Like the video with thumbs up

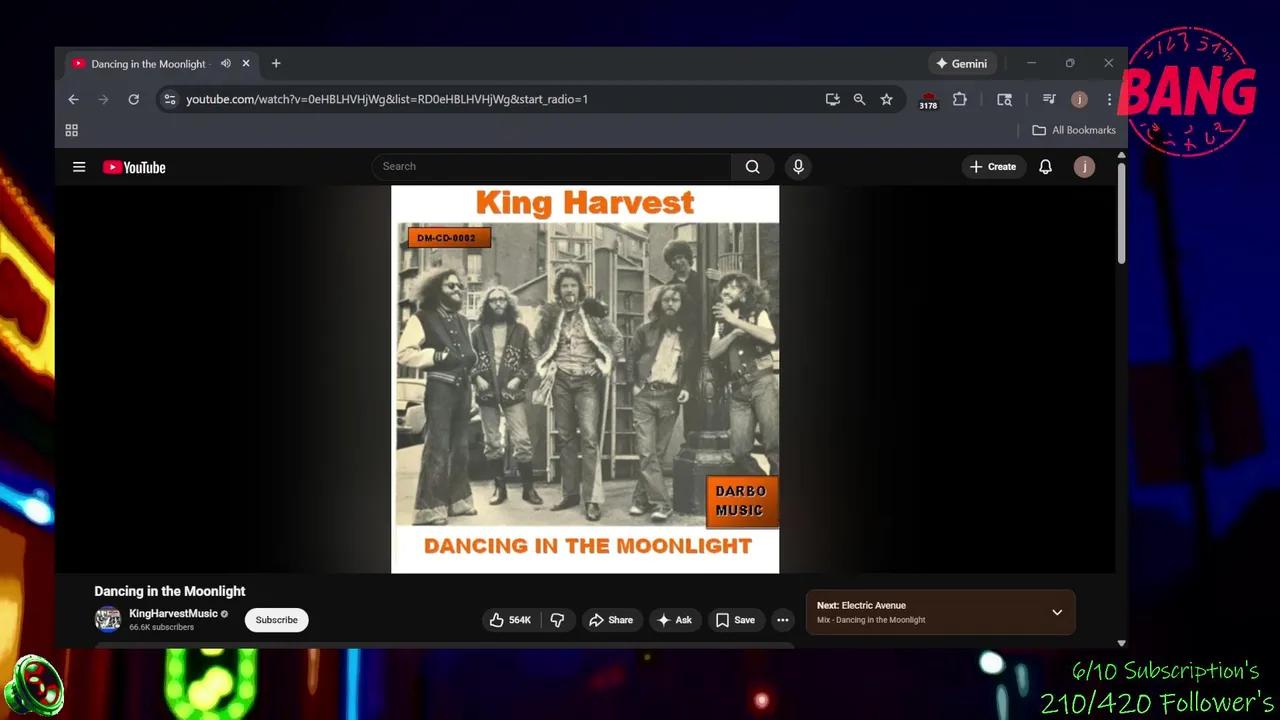coord(510,620)
